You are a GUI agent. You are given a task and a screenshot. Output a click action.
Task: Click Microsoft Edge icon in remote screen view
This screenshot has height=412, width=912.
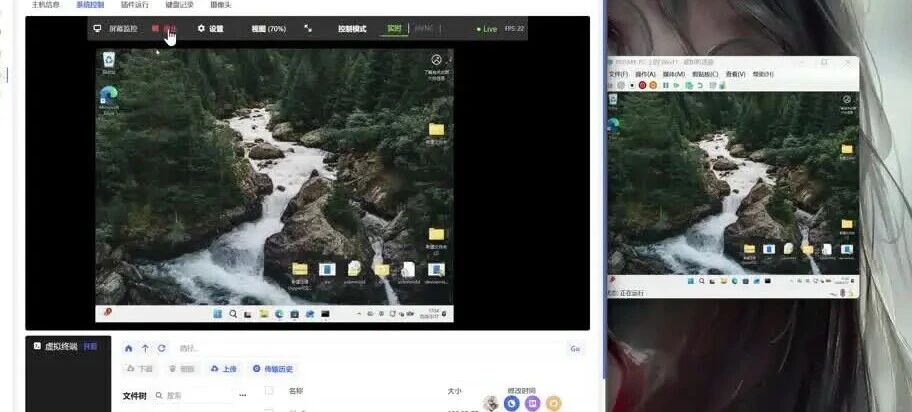point(109,100)
